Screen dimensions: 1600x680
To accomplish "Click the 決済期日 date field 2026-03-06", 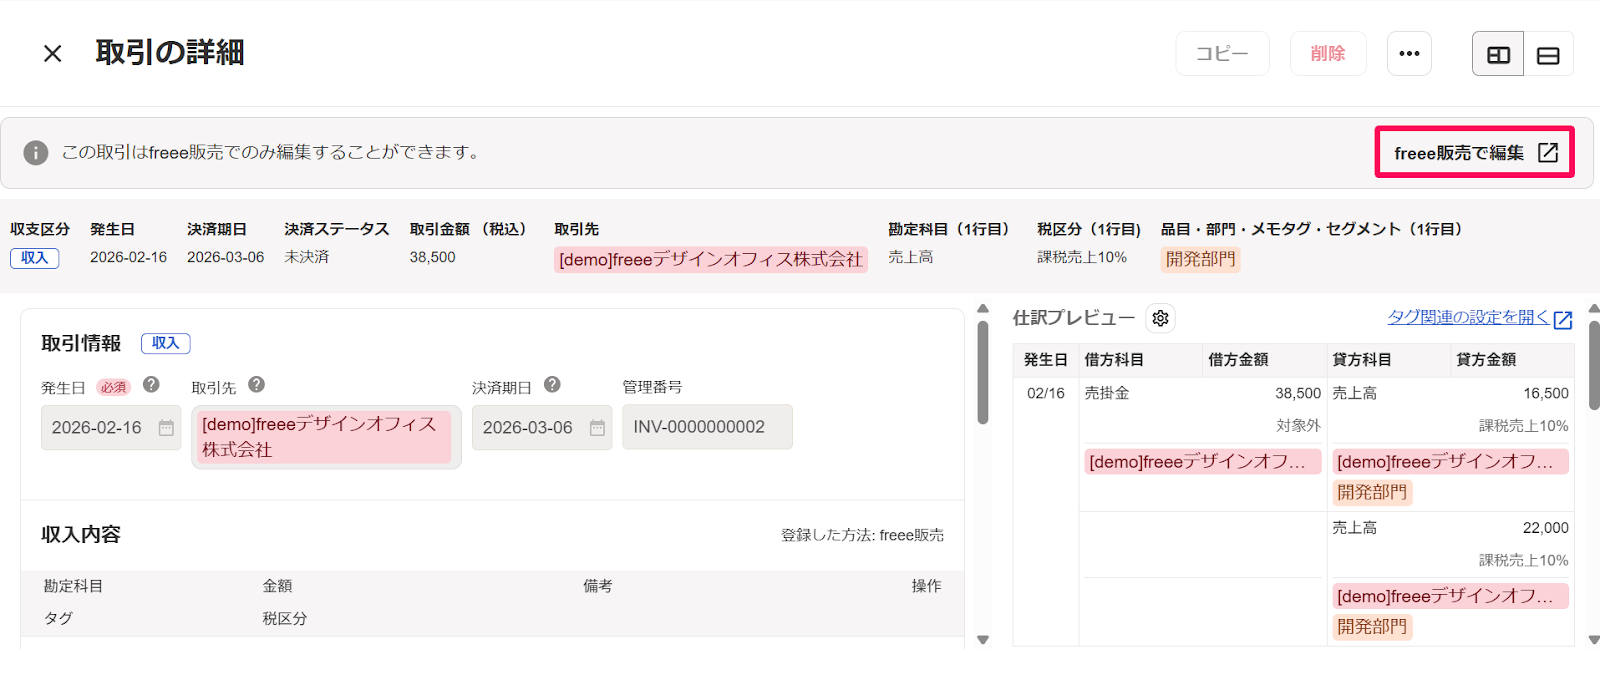I will click(x=542, y=428).
